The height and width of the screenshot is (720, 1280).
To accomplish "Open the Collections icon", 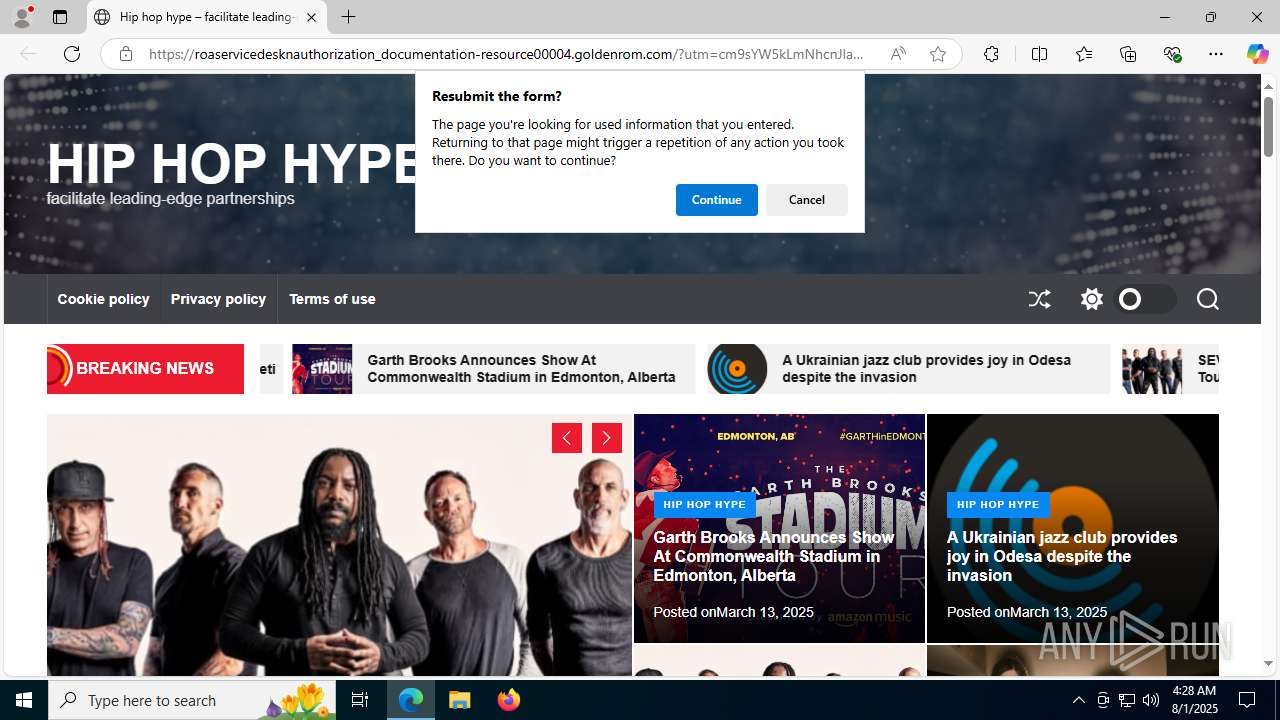I will coord(1128,54).
